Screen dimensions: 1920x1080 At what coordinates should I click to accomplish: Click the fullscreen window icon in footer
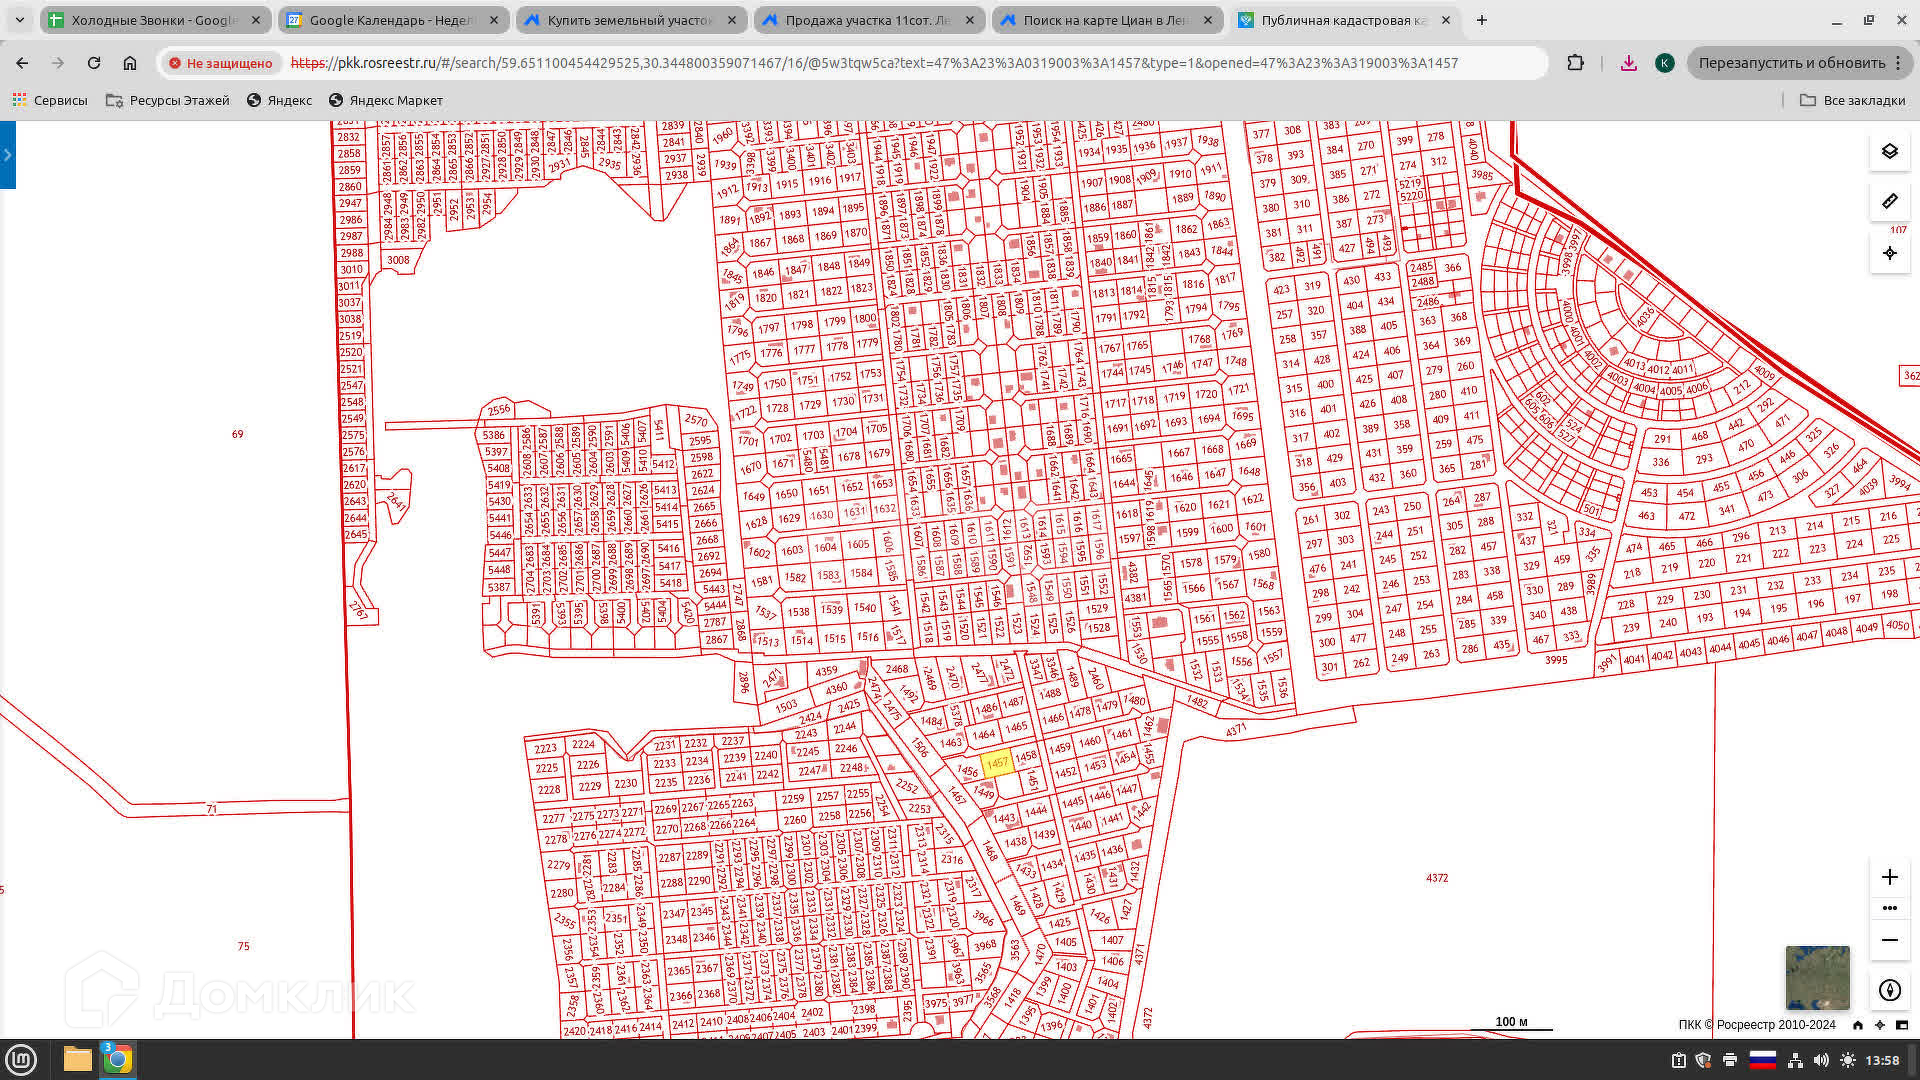(x=1901, y=1025)
